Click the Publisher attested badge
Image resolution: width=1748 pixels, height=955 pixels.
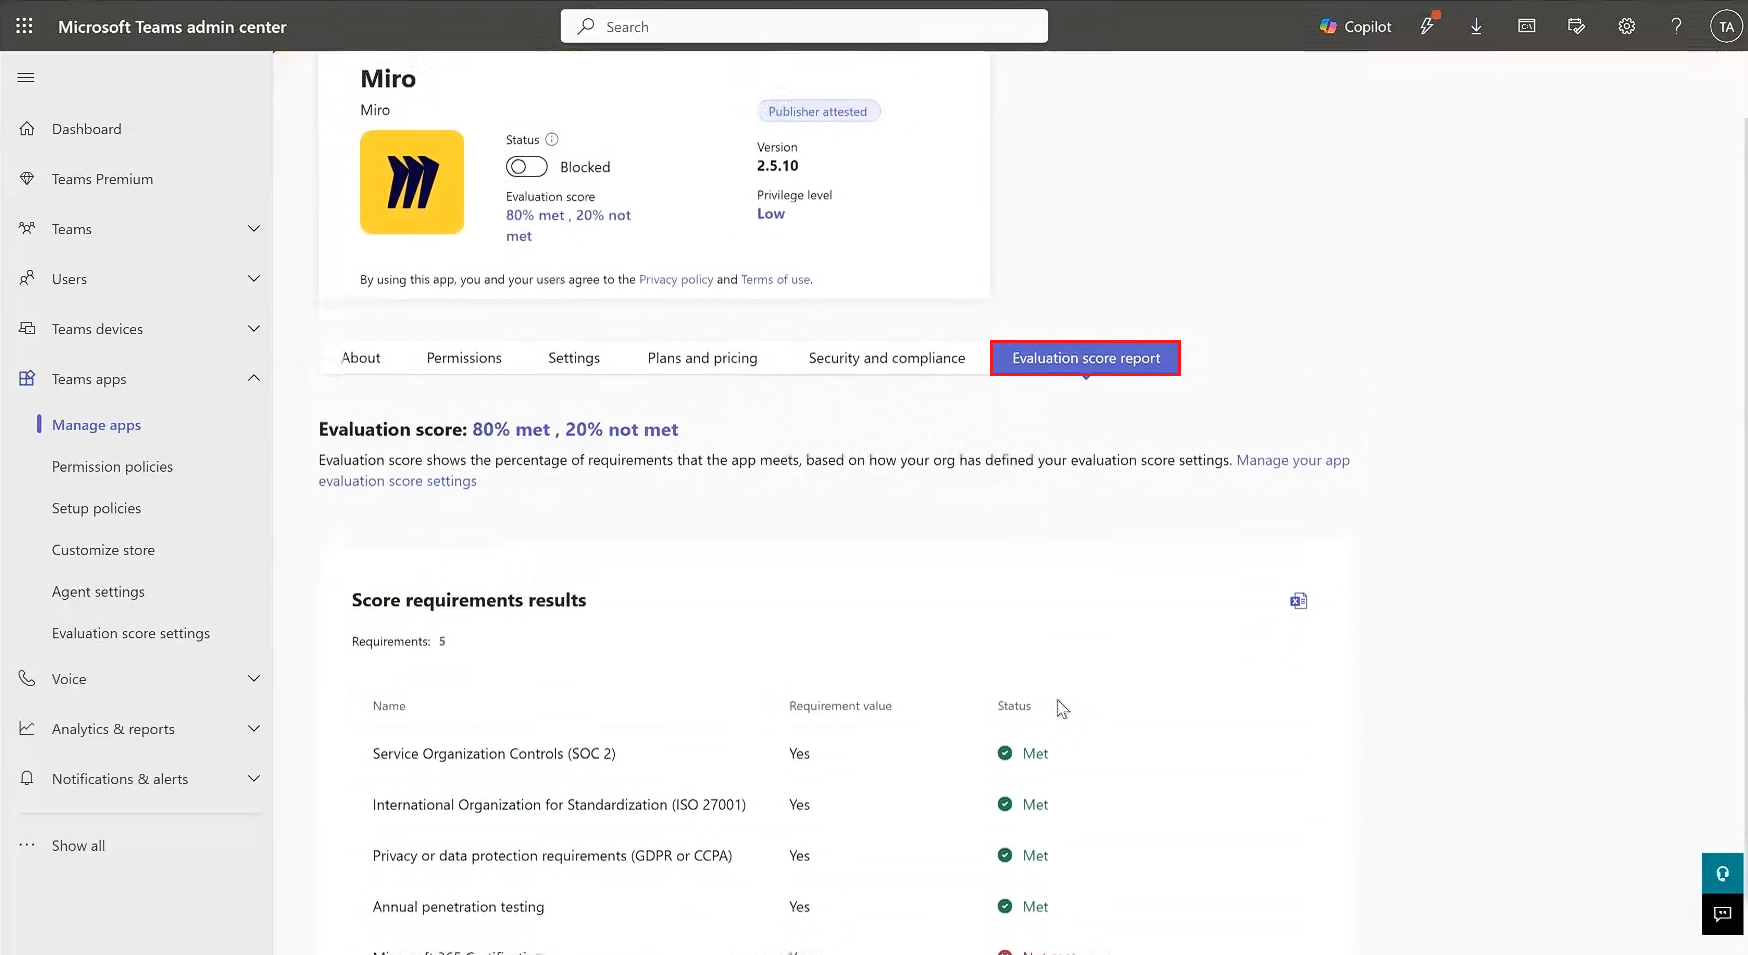click(818, 112)
